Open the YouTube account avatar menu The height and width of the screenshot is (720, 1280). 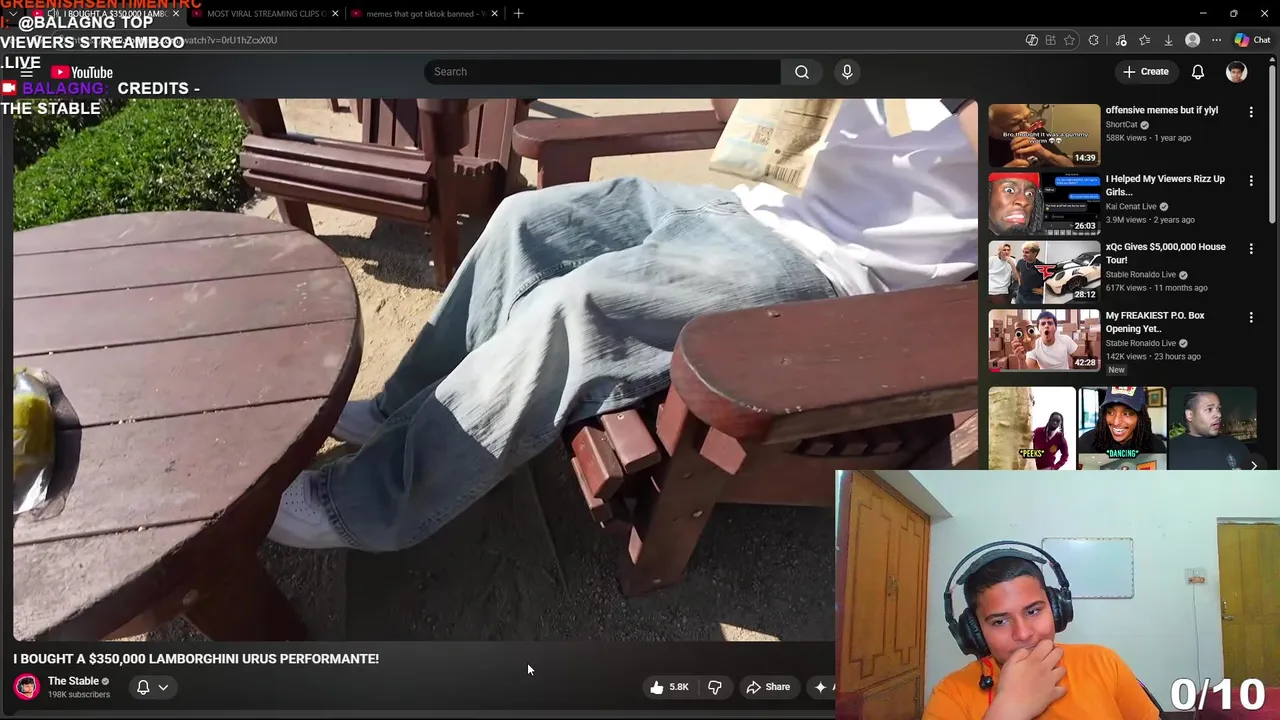click(x=1237, y=72)
